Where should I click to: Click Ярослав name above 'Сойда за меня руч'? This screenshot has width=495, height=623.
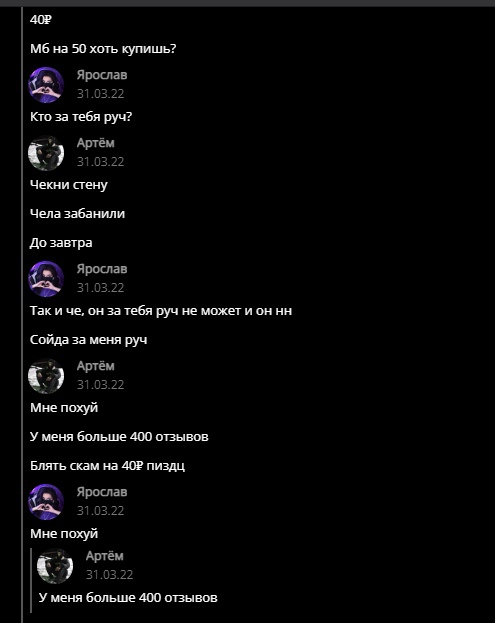(102, 269)
